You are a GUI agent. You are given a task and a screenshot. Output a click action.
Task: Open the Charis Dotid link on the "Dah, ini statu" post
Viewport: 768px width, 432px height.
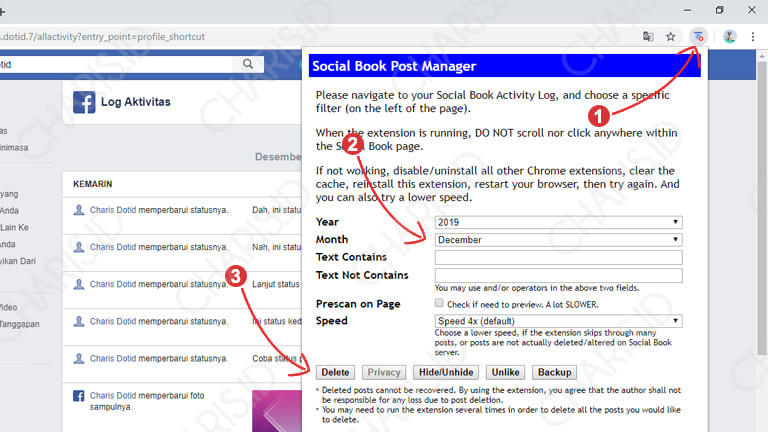click(x=113, y=210)
